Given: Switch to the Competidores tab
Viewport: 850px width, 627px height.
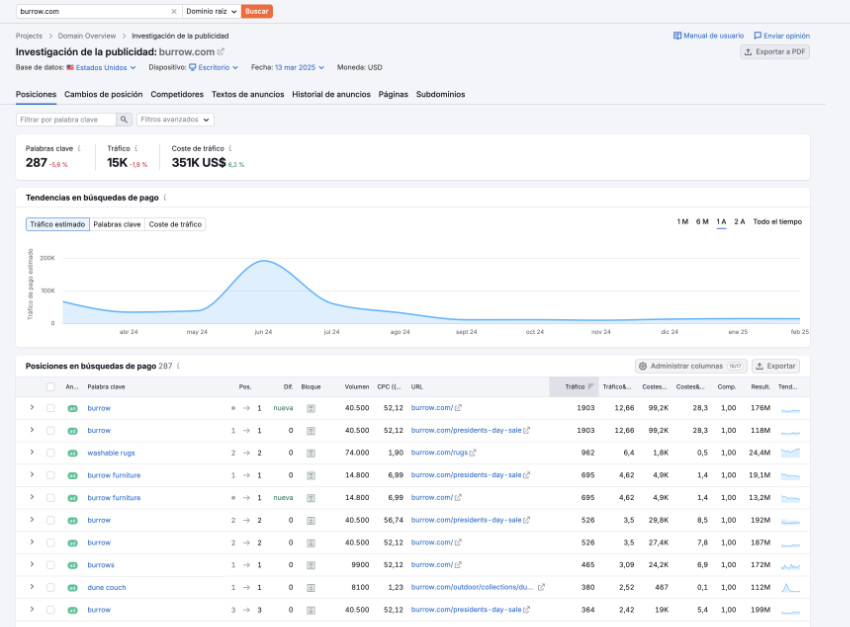Looking at the screenshot, I should pos(177,94).
